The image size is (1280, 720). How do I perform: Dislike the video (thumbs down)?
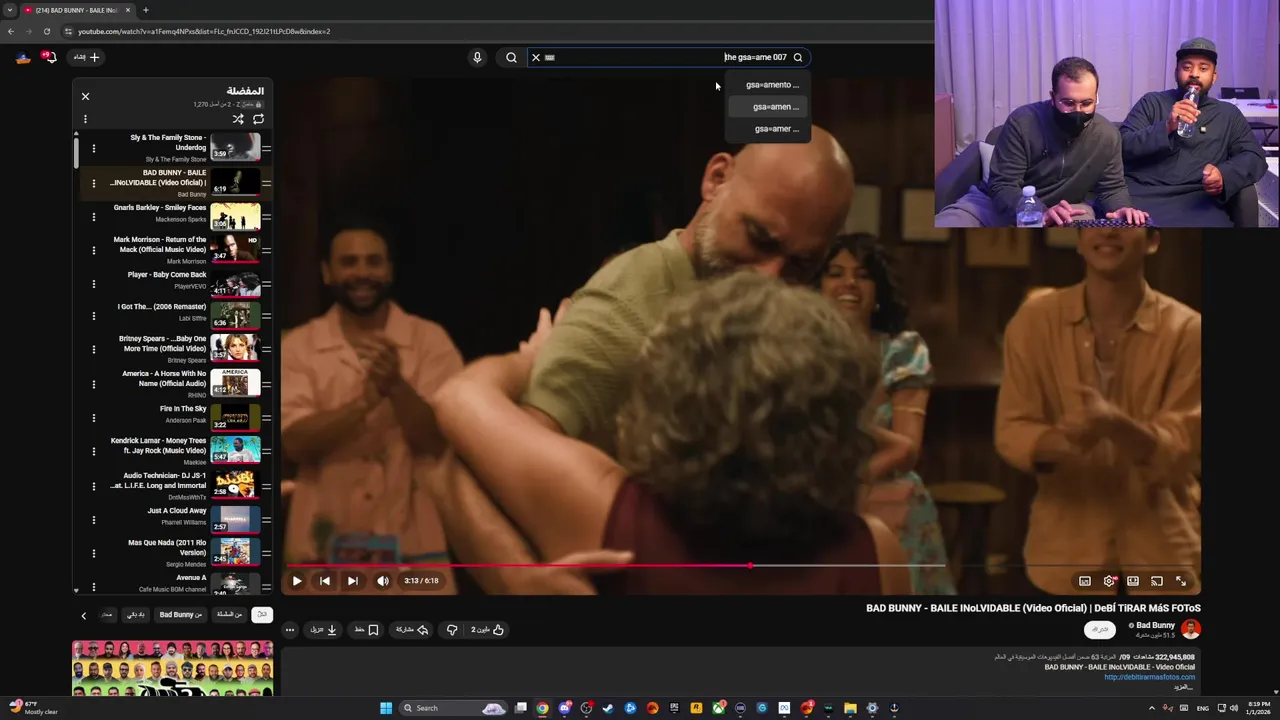[x=452, y=630]
